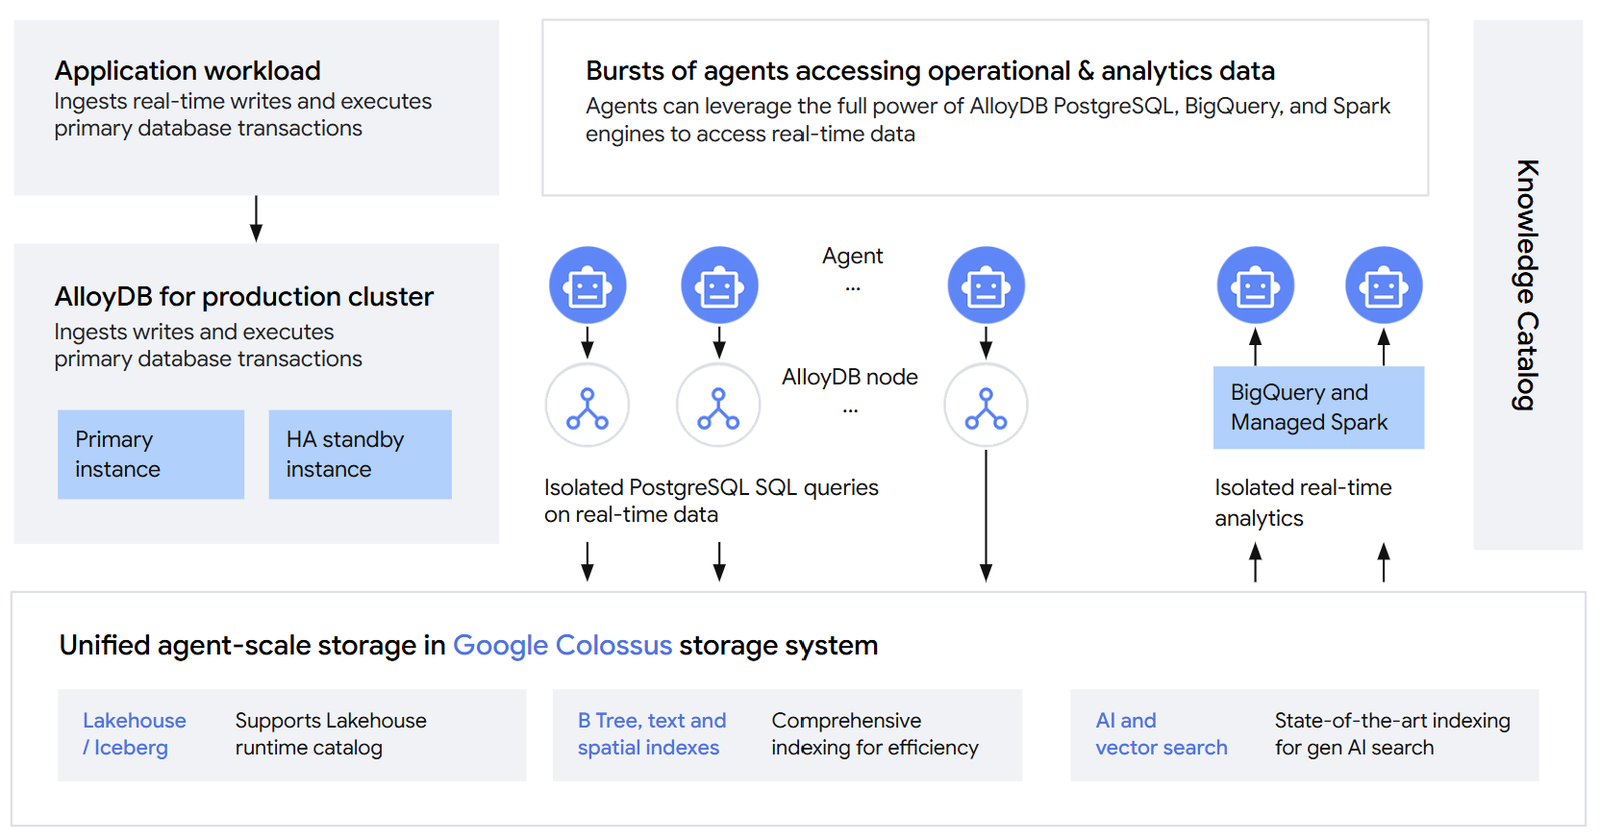
Task: Click the AlloyDB for production cluster heading
Action: coord(244,297)
